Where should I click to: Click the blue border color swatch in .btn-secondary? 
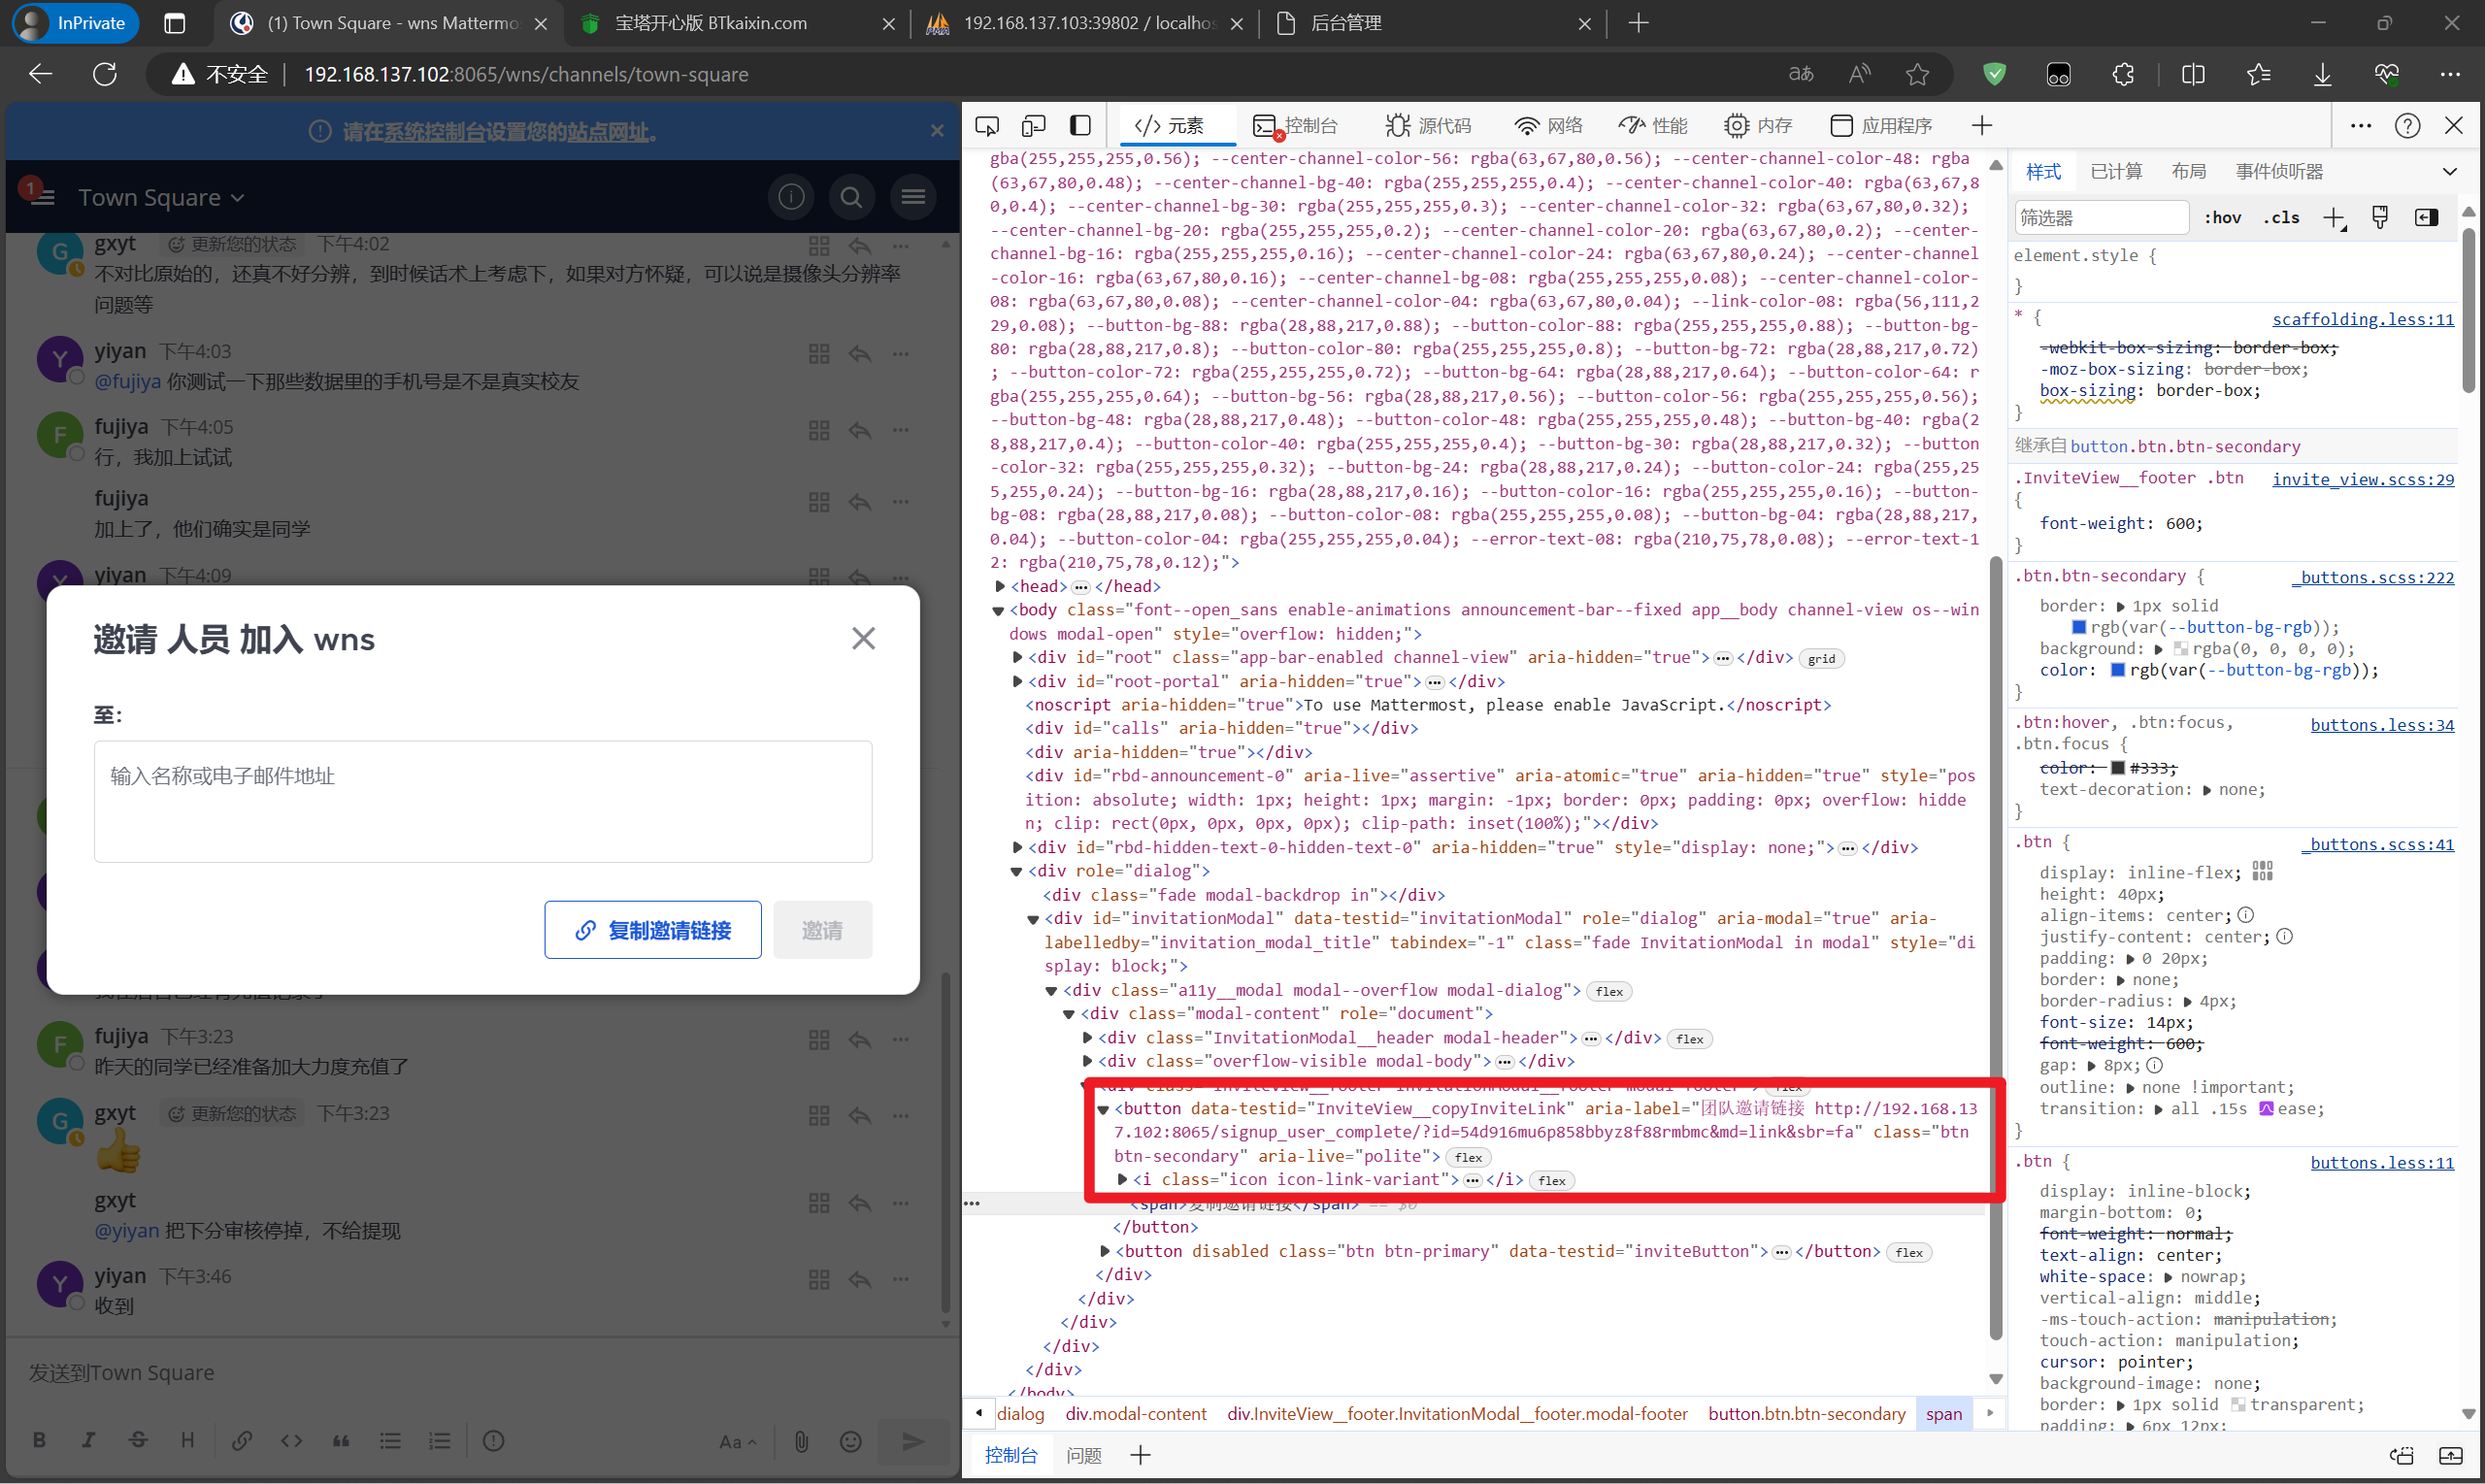pyautogui.click(x=2078, y=627)
